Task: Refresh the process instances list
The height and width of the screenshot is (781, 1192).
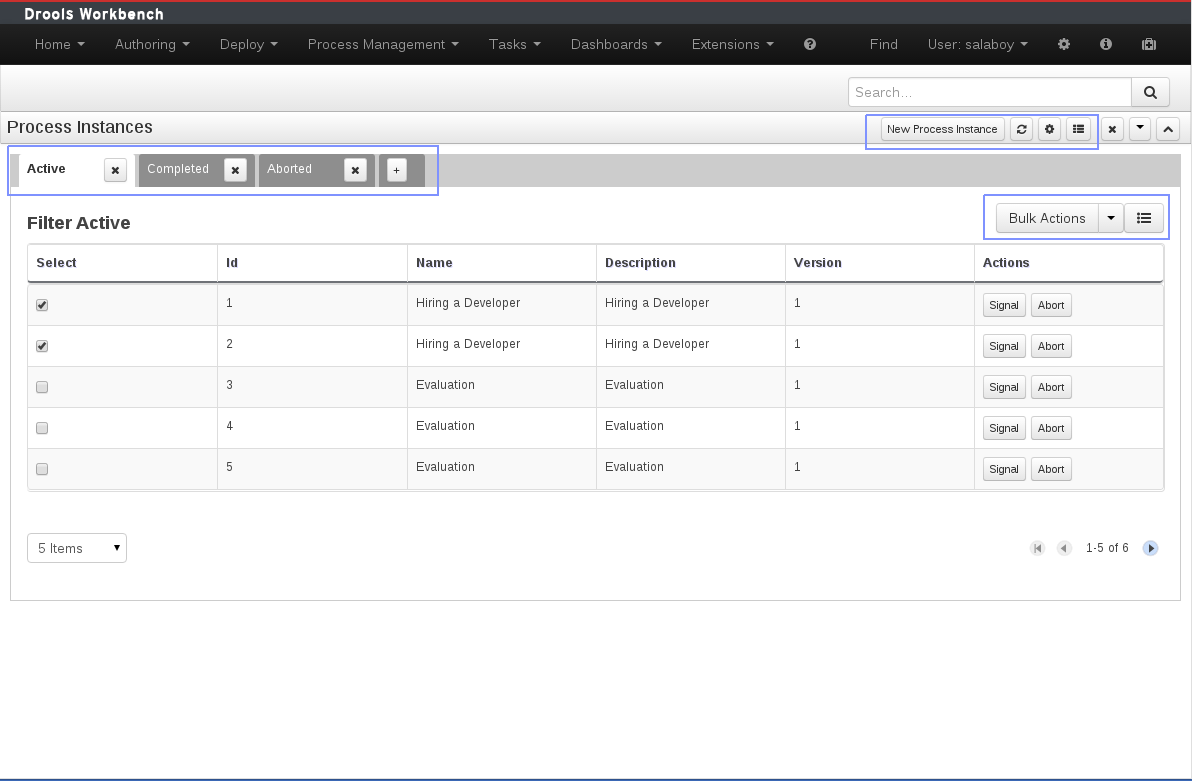Action: point(1022,129)
